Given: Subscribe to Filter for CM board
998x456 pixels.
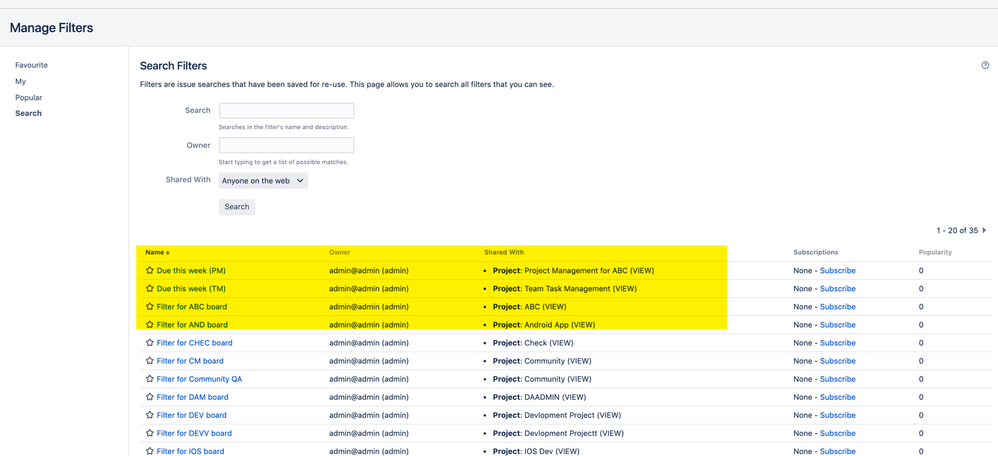Looking at the screenshot, I should tap(838, 360).
